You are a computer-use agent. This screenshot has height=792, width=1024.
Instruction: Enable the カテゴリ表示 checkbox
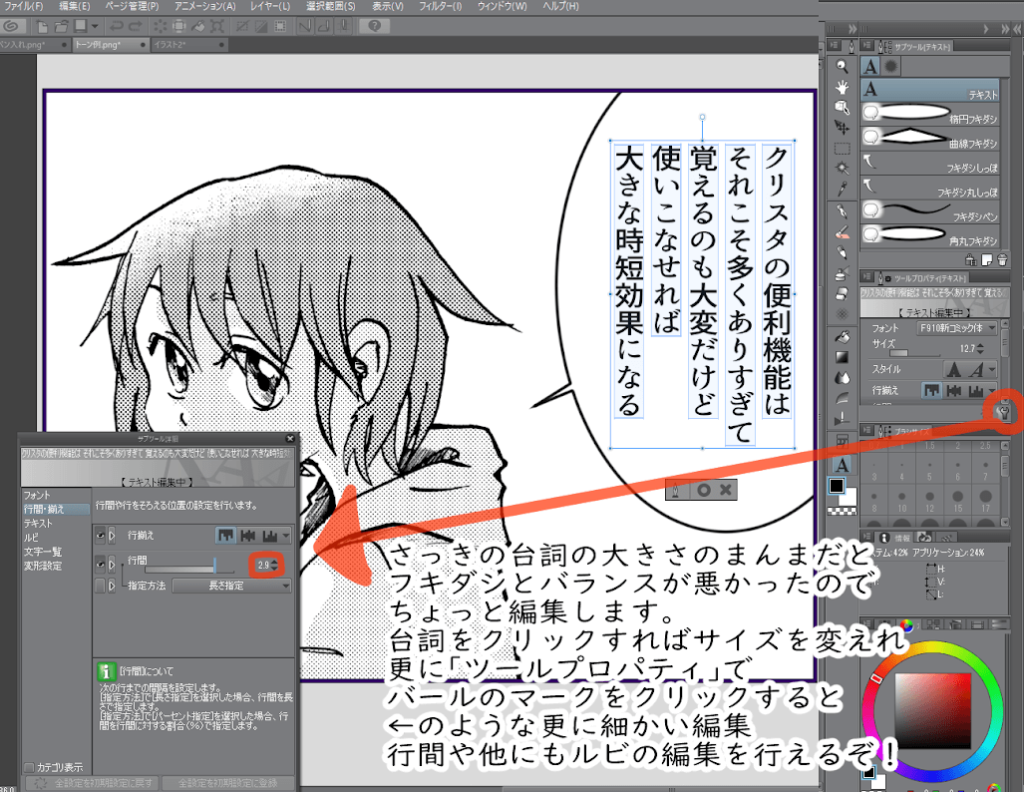click(29, 767)
